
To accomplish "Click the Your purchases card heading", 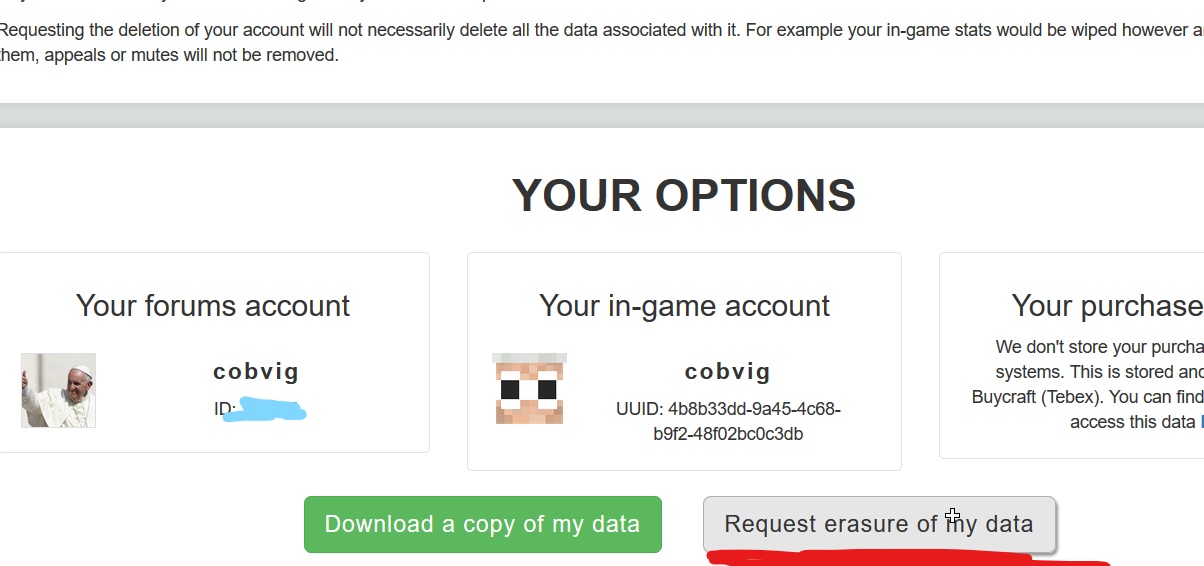I will [x=1107, y=306].
